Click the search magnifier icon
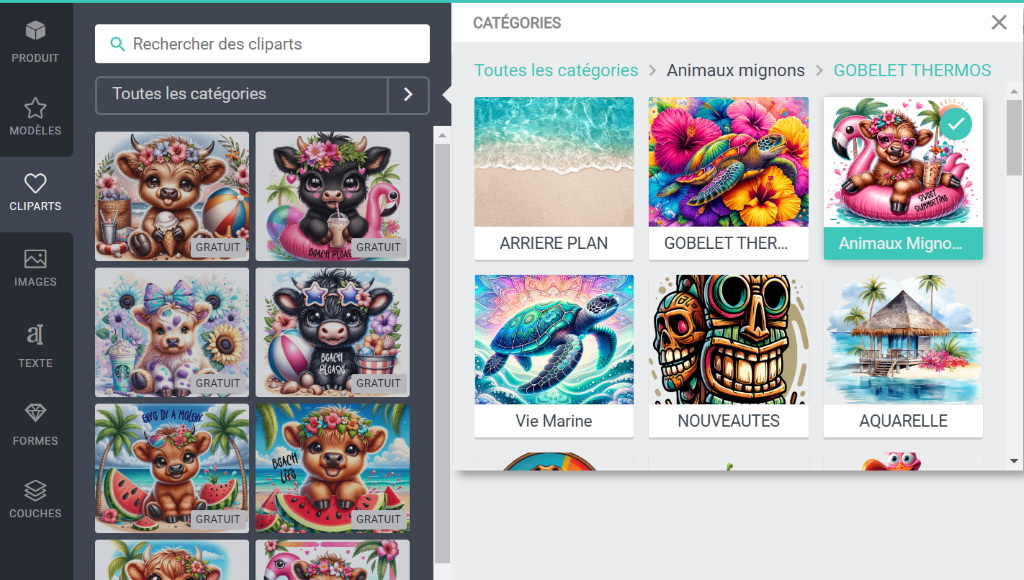The width and height of the screenshot is (1024, 580). (x=118, y=44)
